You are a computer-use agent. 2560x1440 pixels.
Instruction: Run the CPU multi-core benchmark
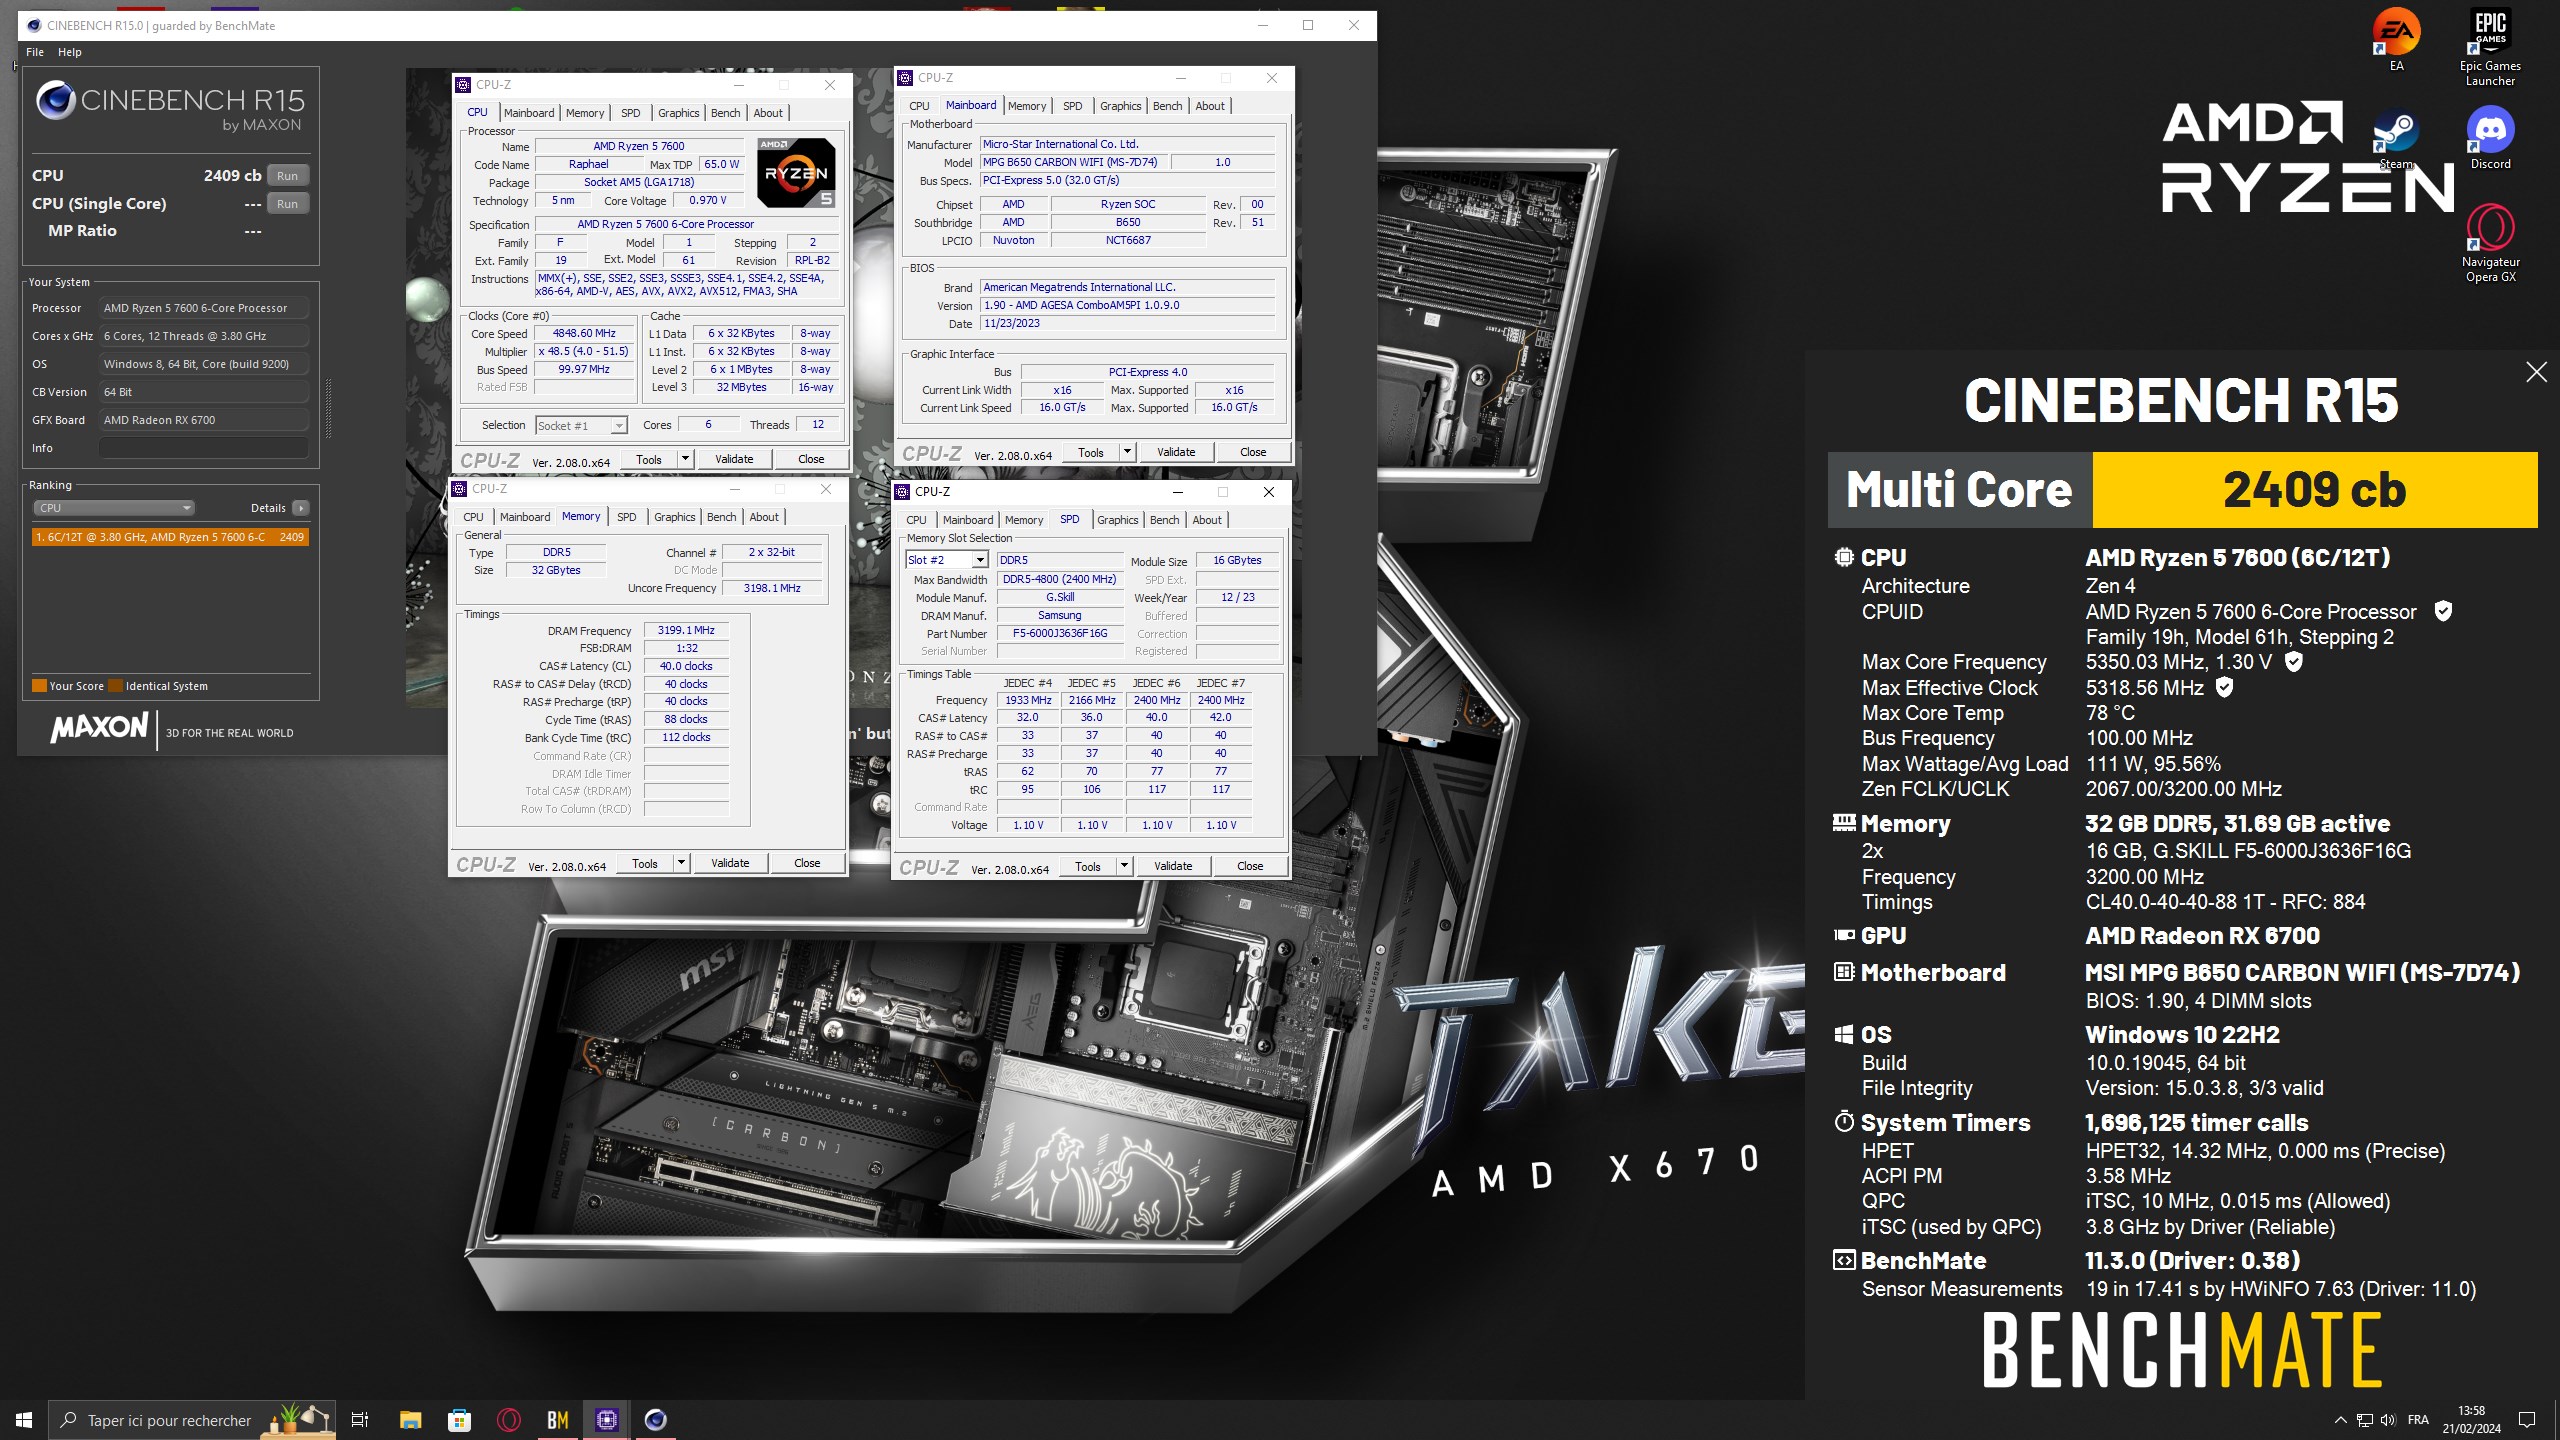[287, 175]
